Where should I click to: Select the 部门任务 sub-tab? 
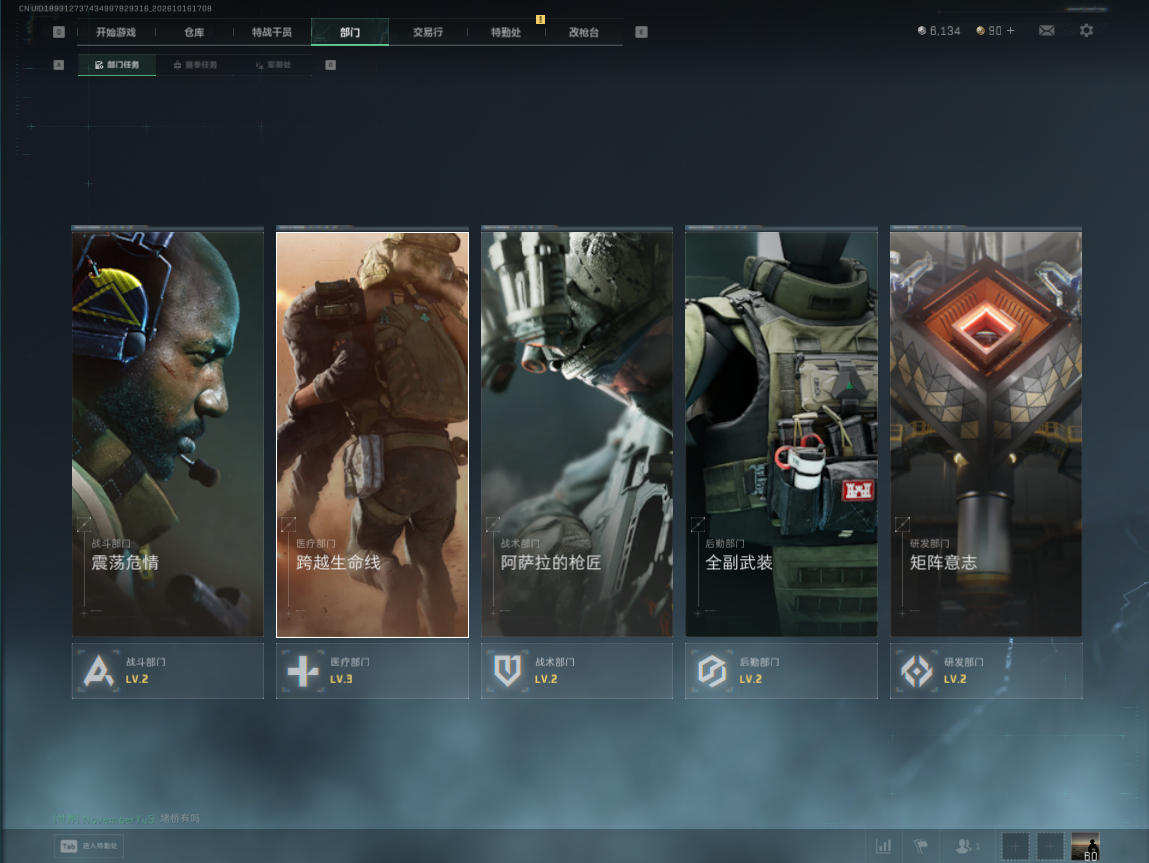[x=117, y=64]
